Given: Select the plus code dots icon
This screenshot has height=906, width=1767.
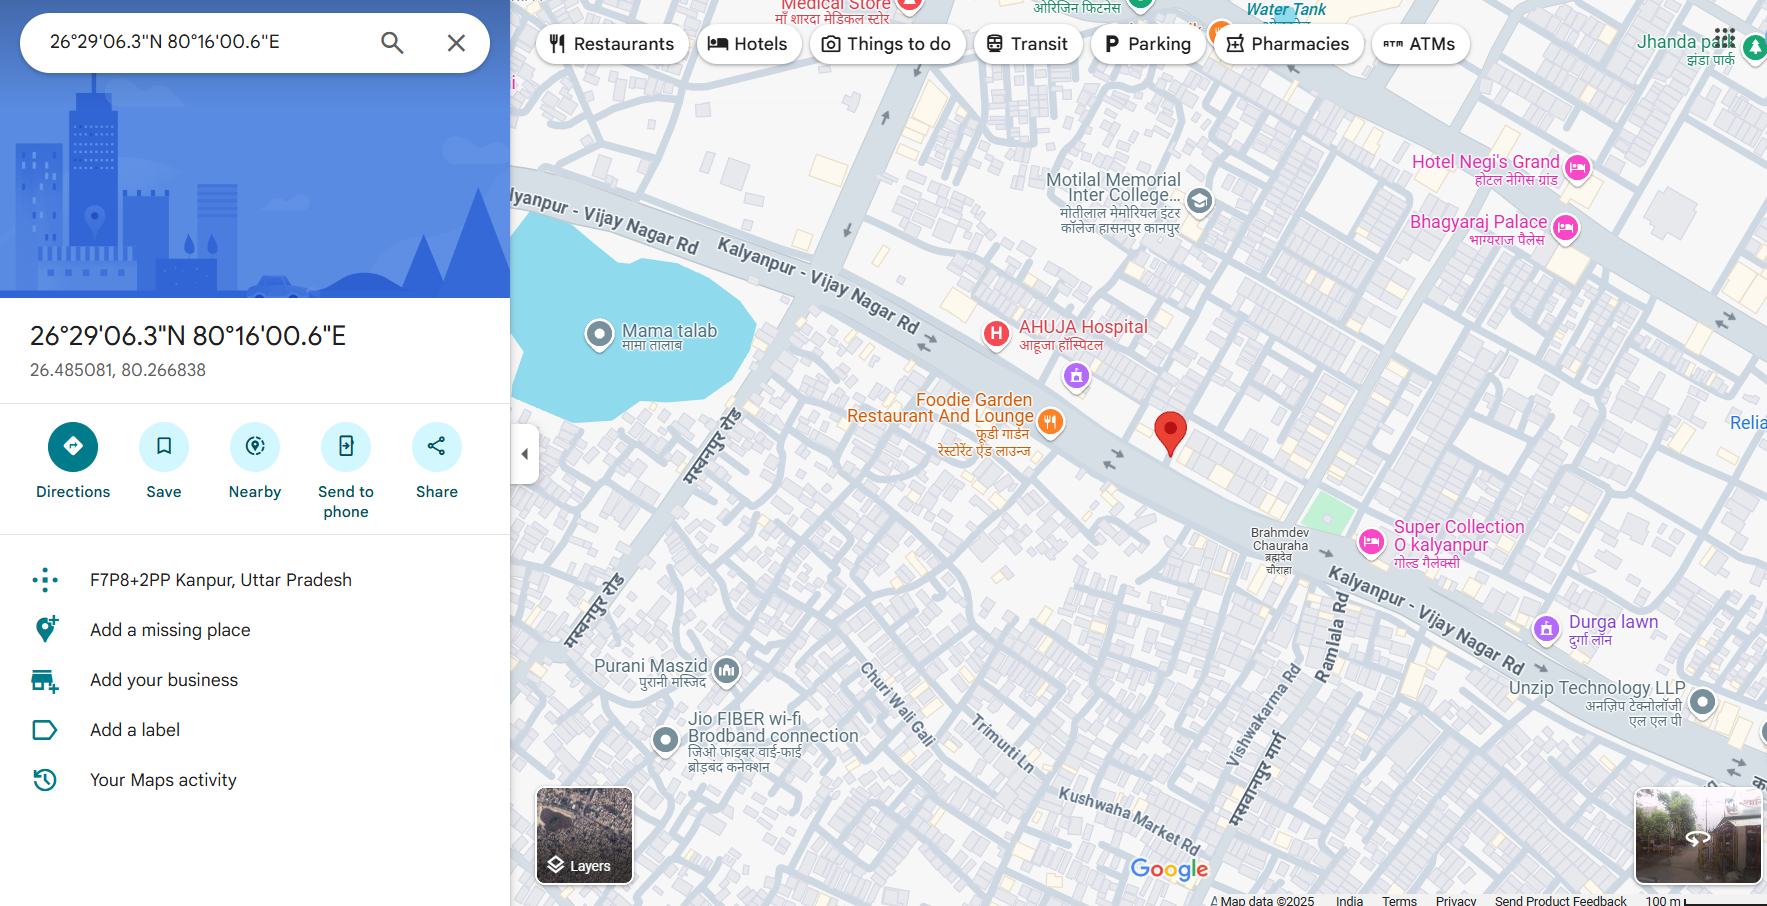Looking at the screenshot, I should (45, 580).
